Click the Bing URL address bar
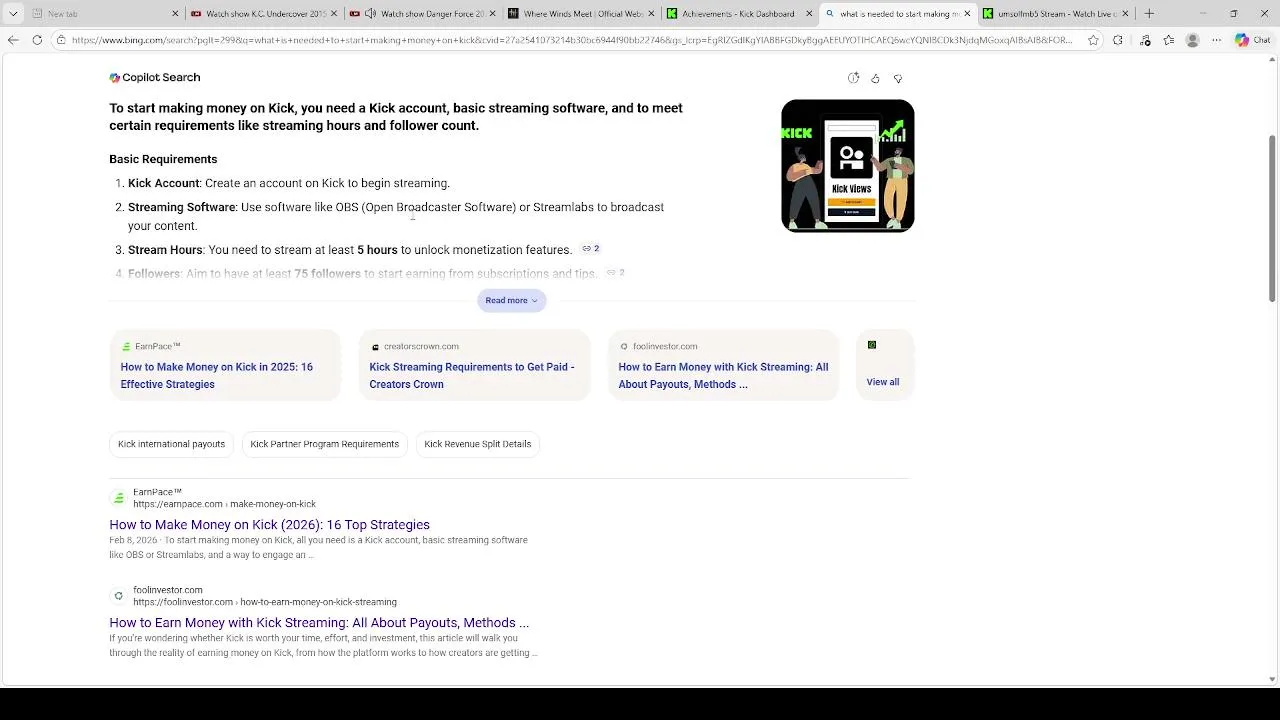Viewport: 1280px width, 720px height. [x=570, y=40]
